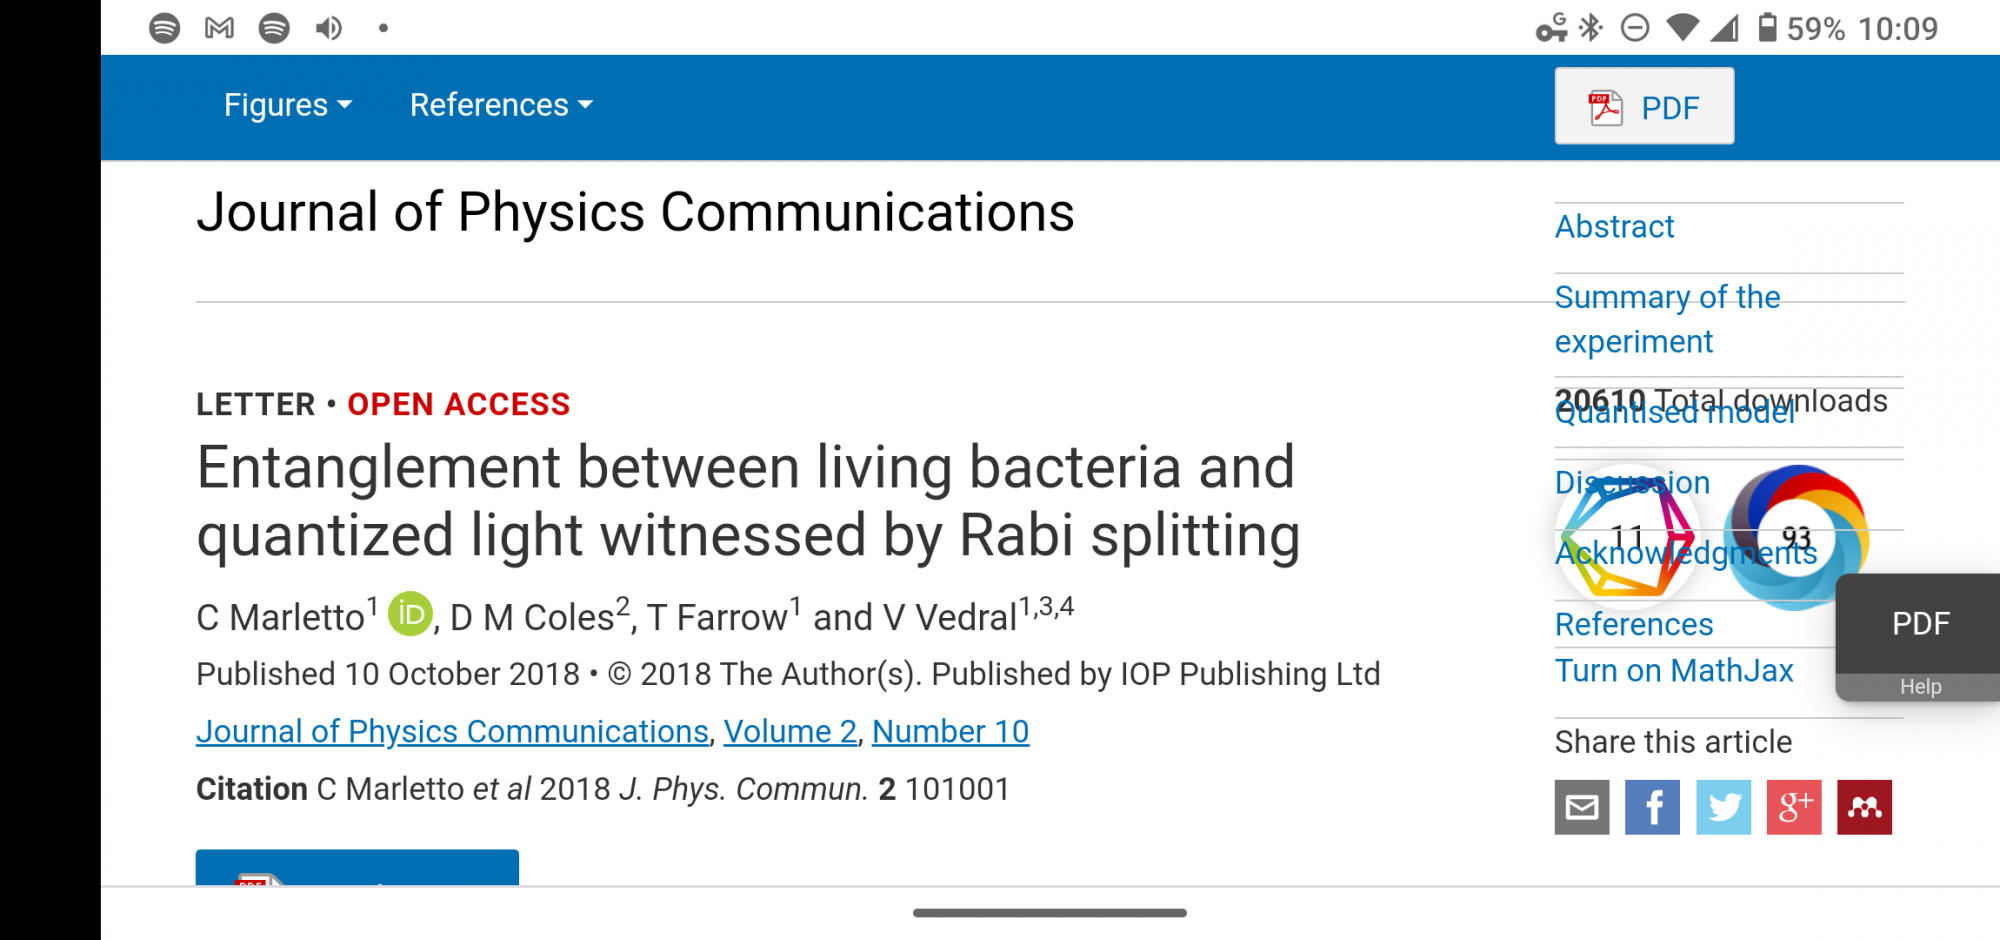Open the Dimensions citation badge showing 93

pos(1797,537)
